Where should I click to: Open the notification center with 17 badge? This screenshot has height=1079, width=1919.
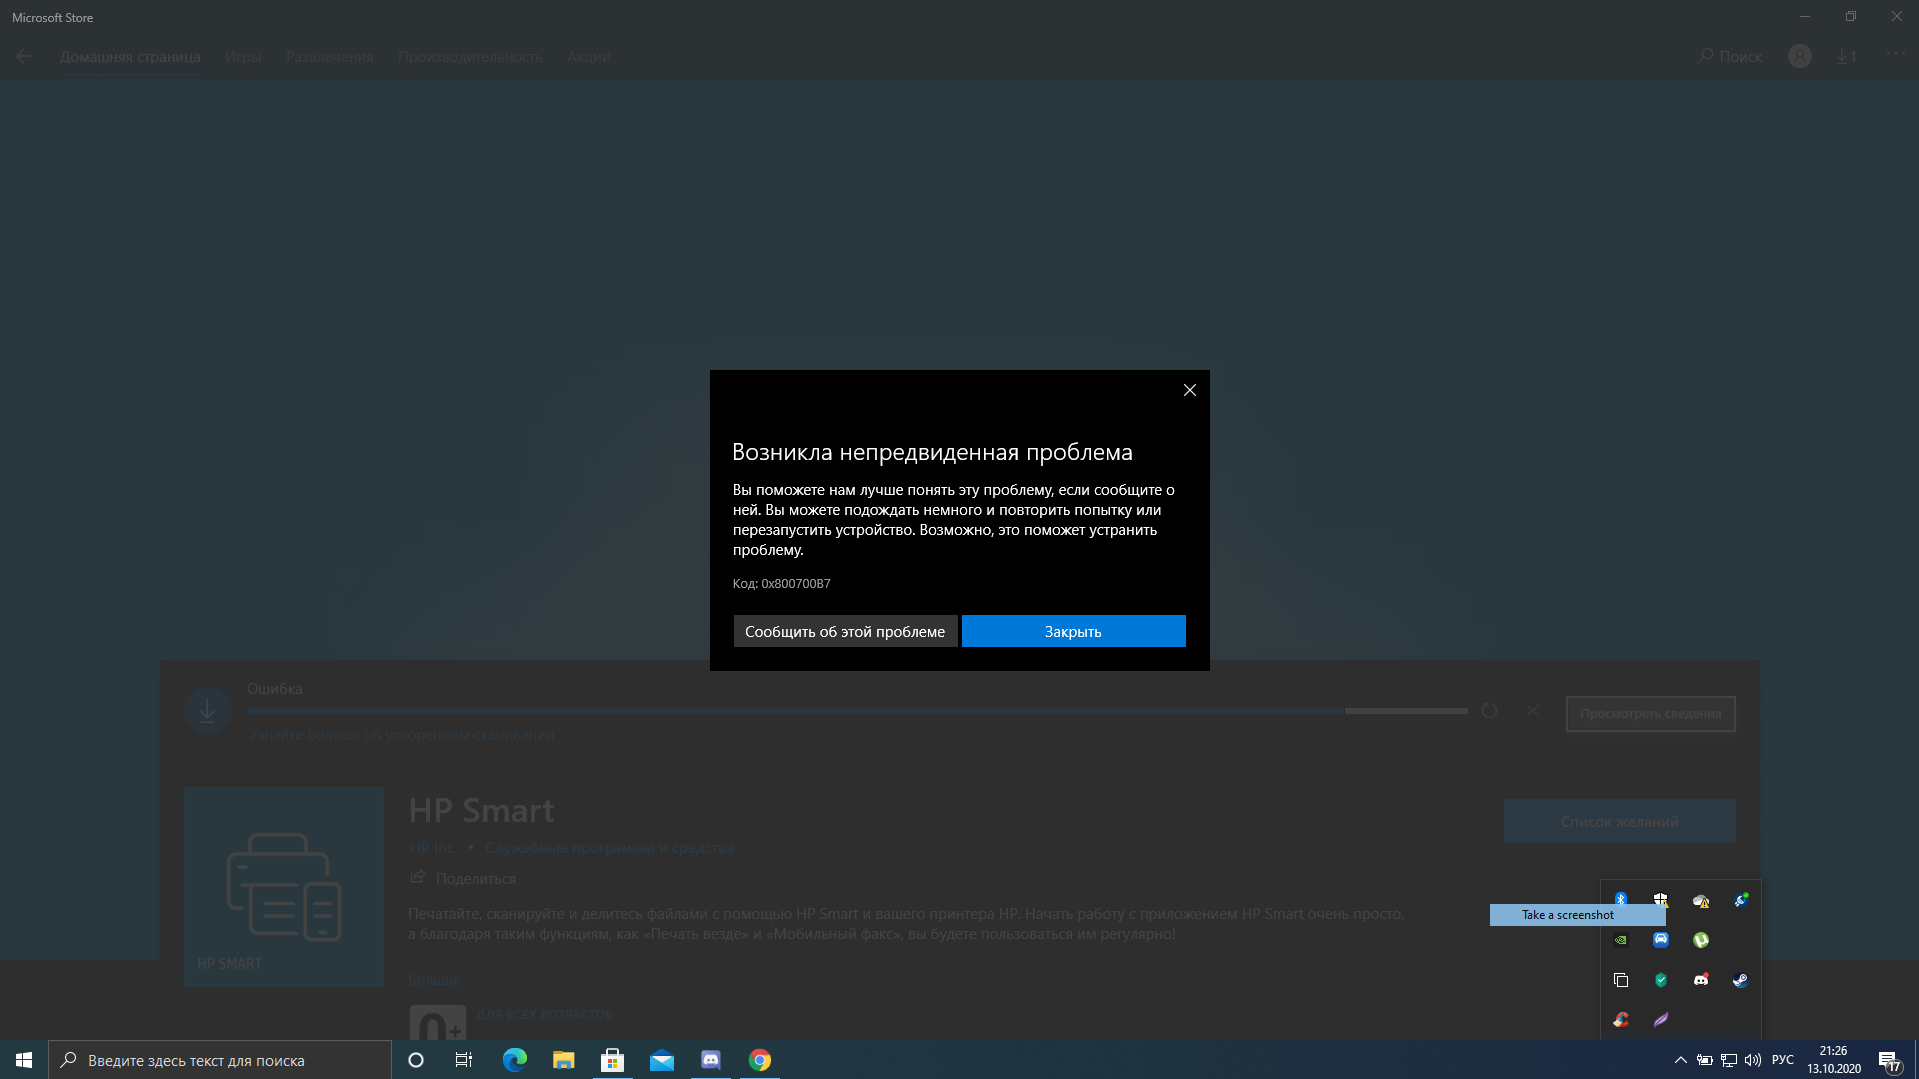tap(1889, 1060)
